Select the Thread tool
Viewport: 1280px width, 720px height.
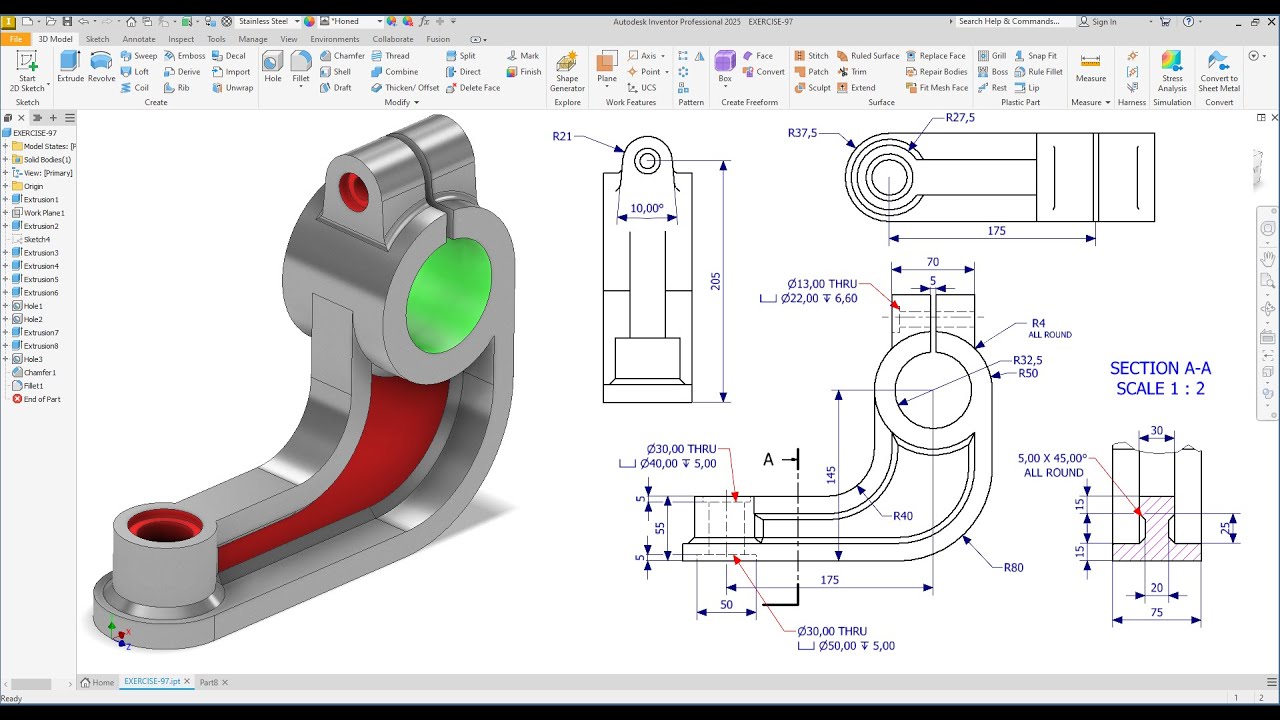click(x=390, y=56)
